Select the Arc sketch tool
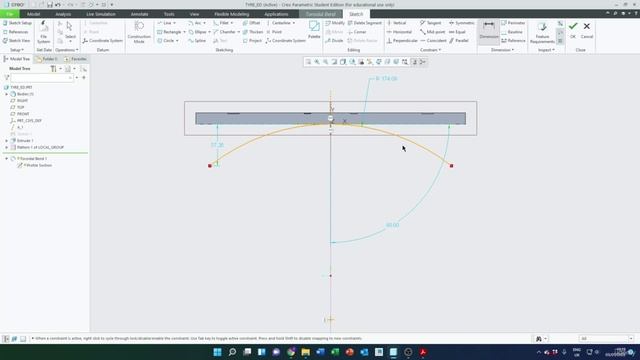The height and width of the screenshot is (360, 640). (195, 23)
